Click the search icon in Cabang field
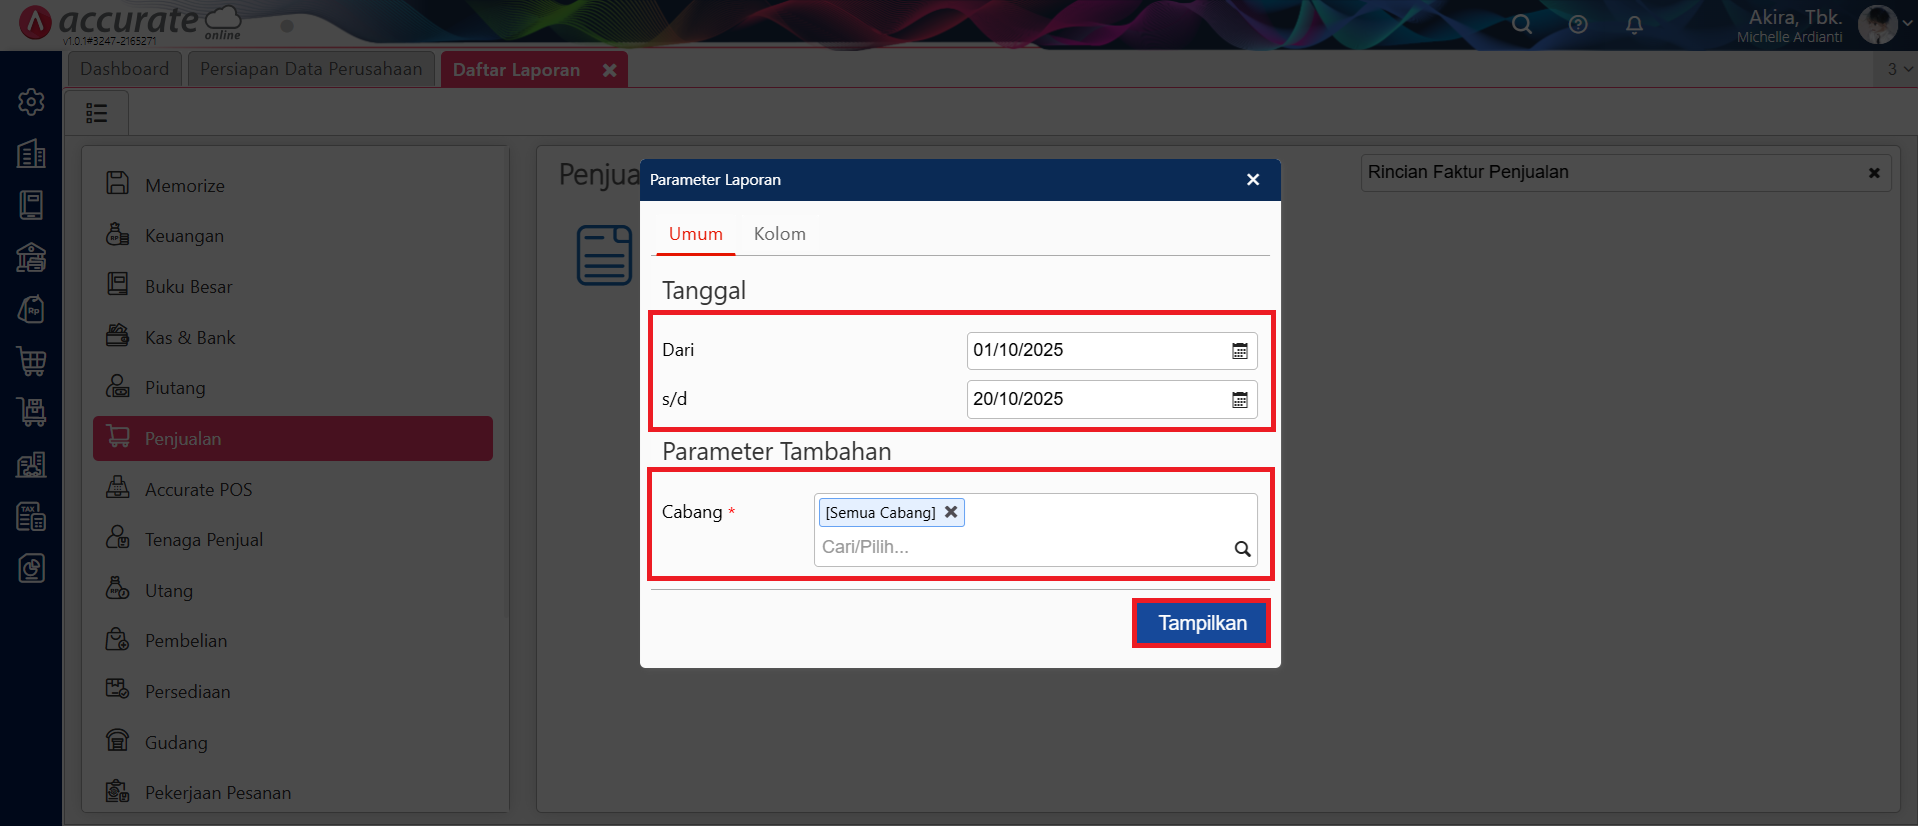Image resolution: width=1918 pixels, height=826 pixels. [x=1242, y=548]
